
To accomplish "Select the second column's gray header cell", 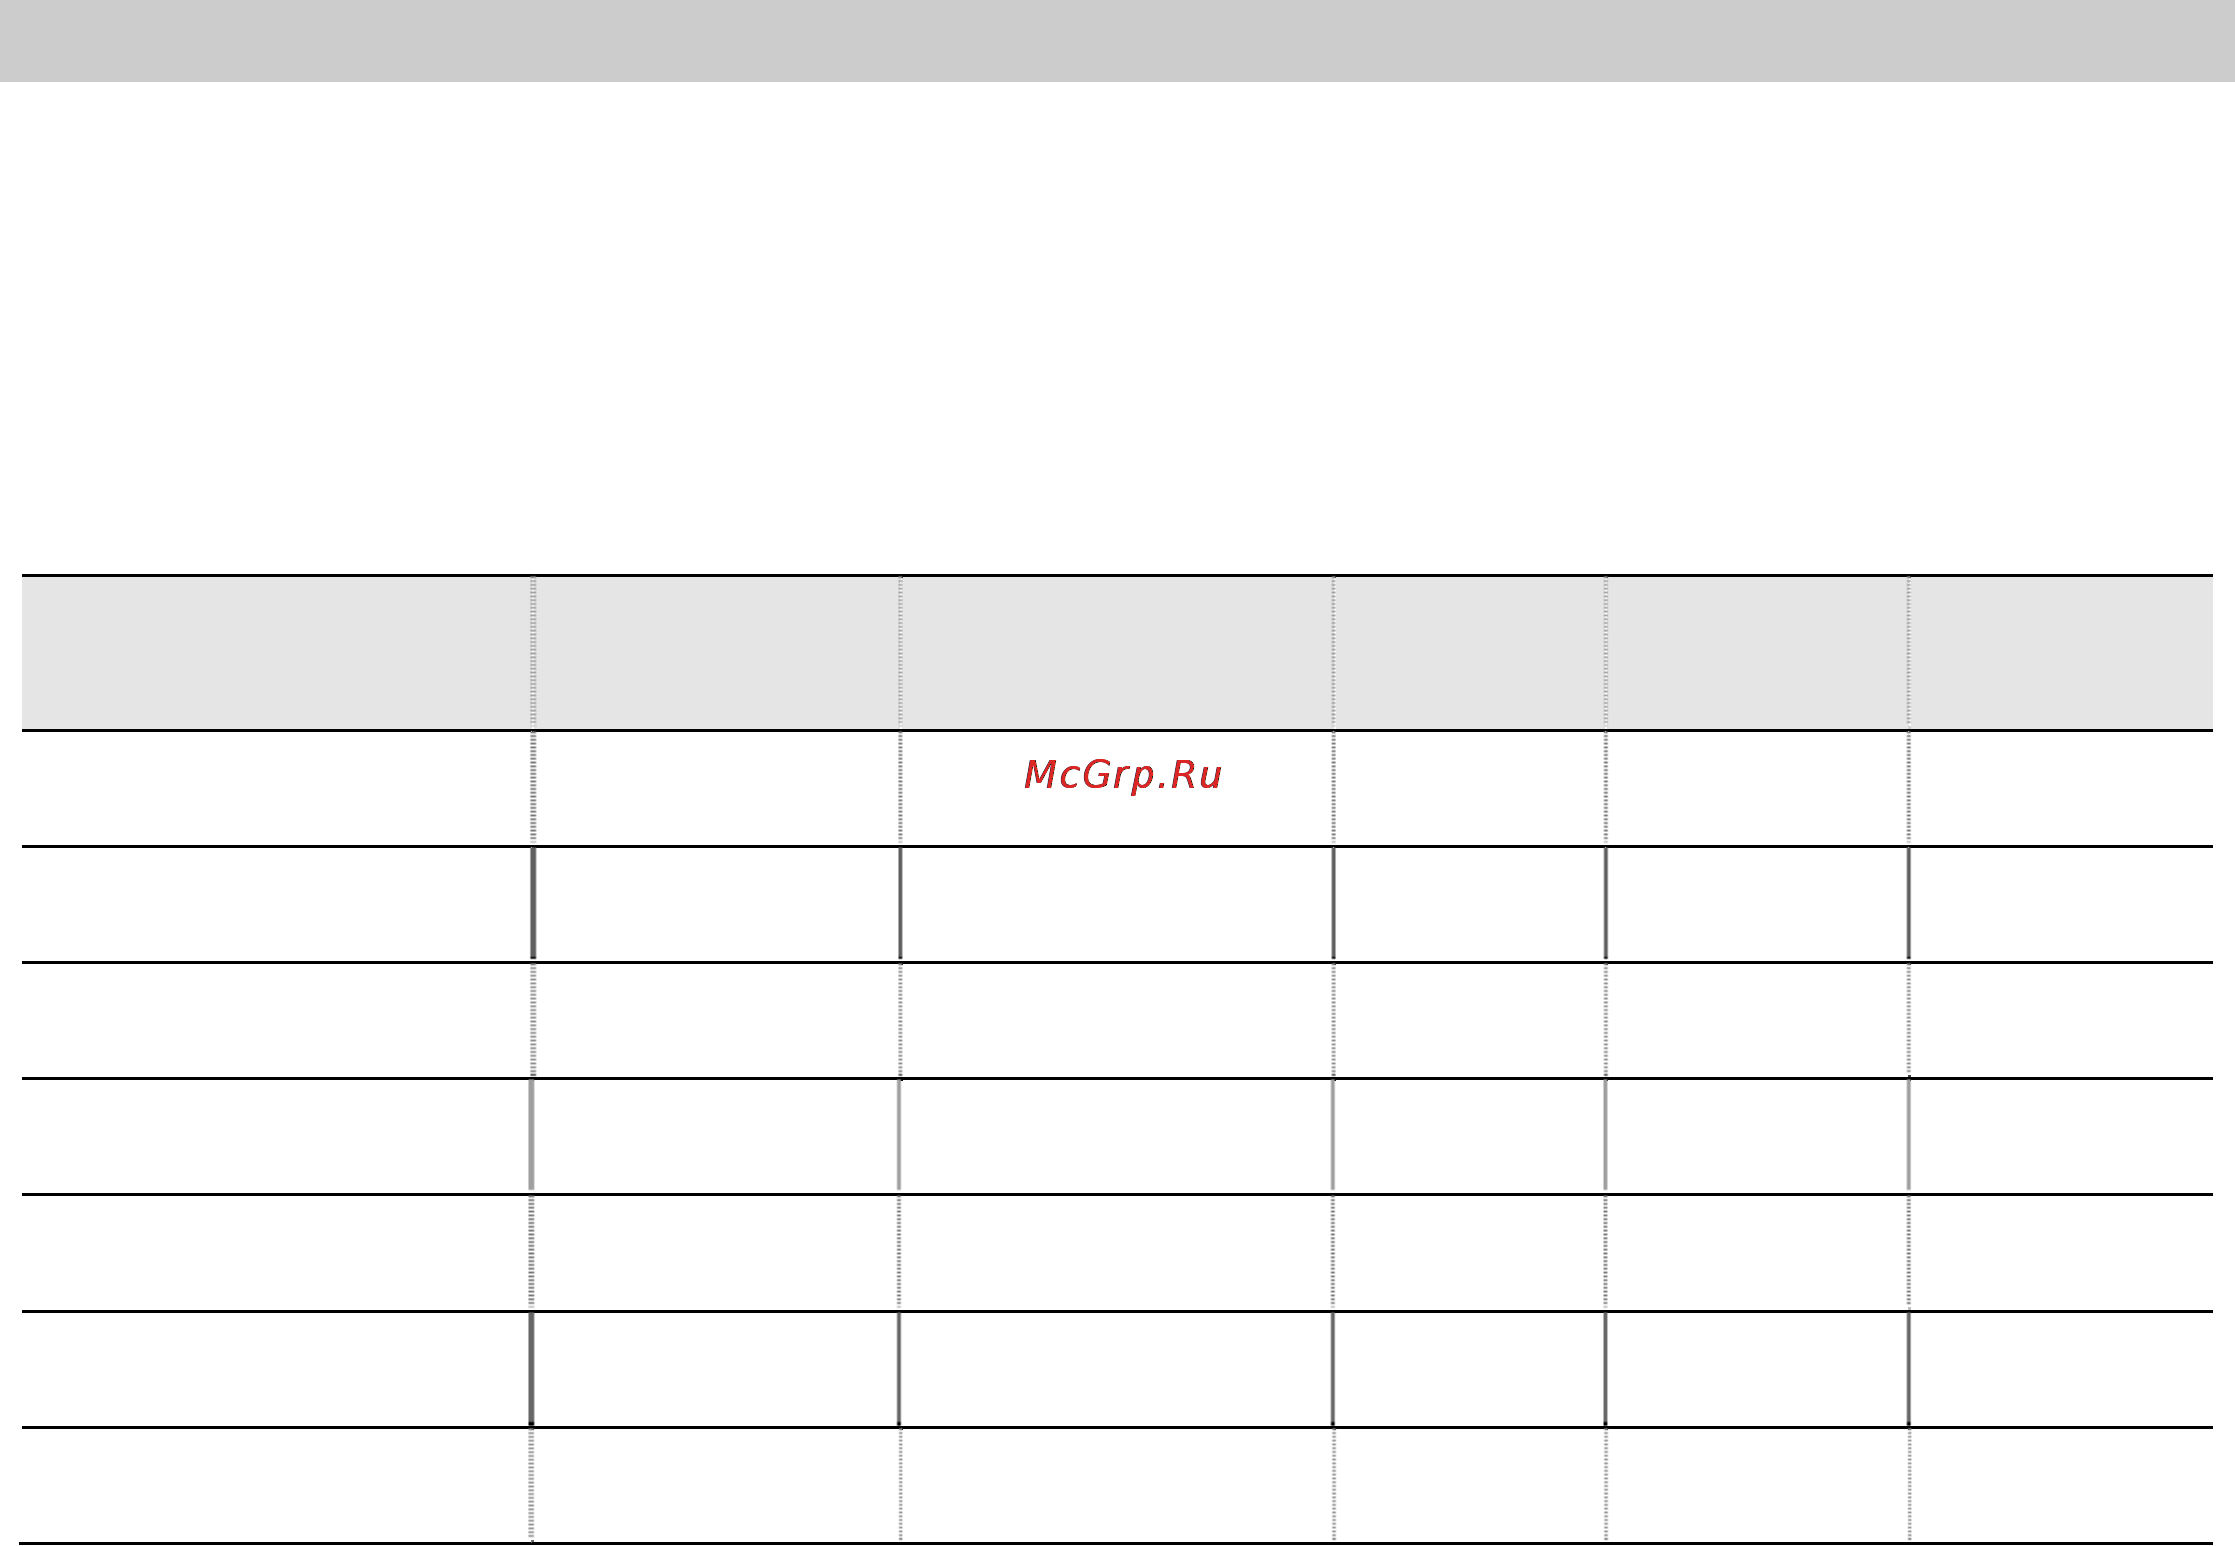I will pos(716,653).
